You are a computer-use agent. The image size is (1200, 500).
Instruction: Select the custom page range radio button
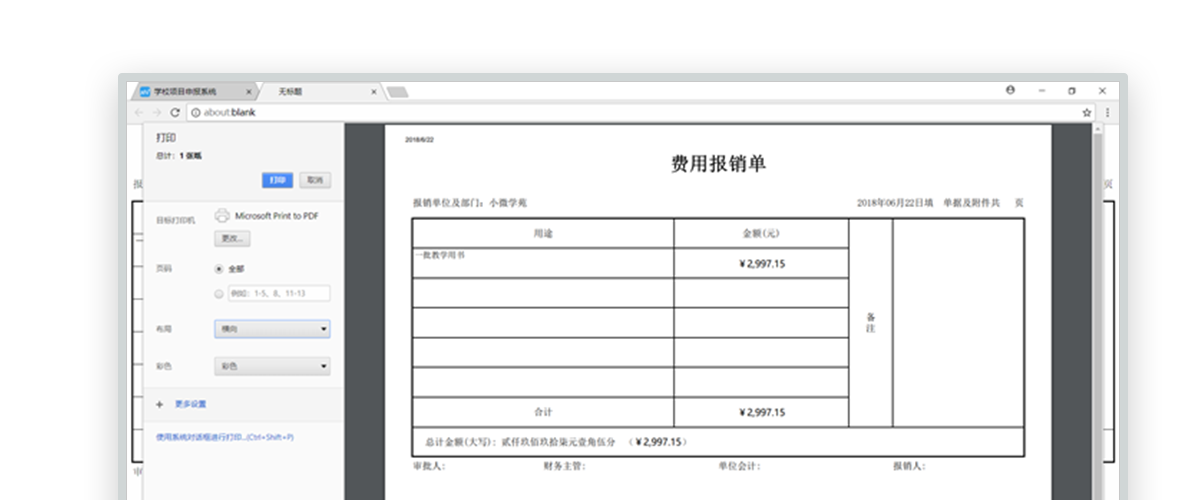[219, 293]
